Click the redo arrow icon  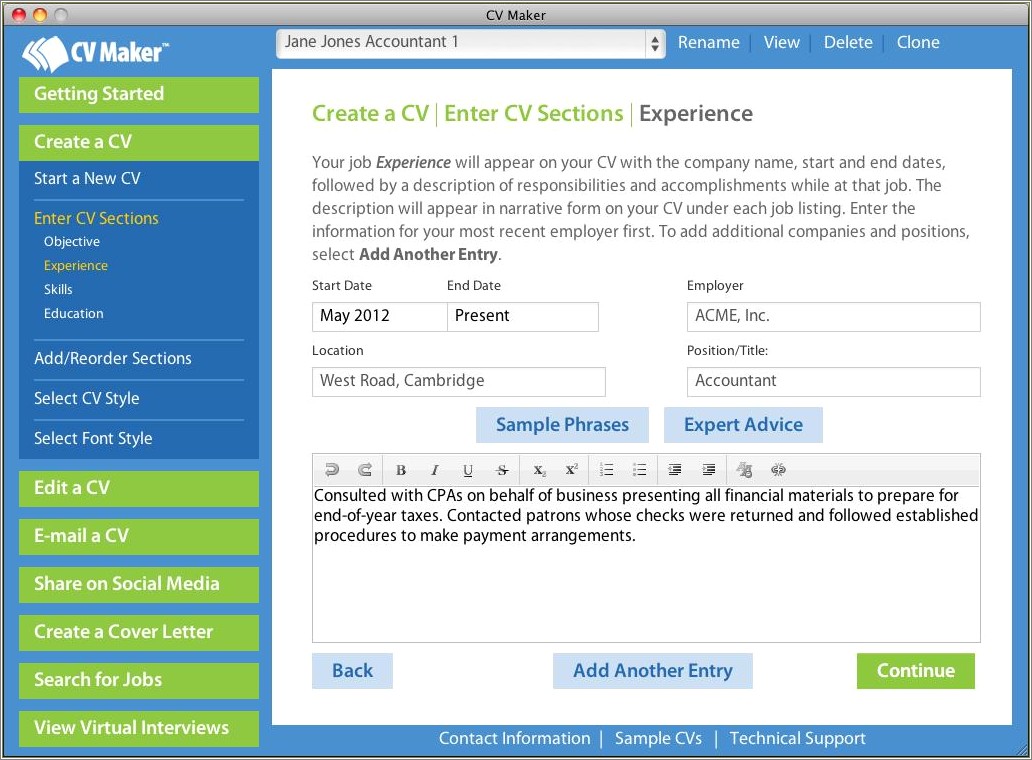pyautogui.click(x=365, y=470)
